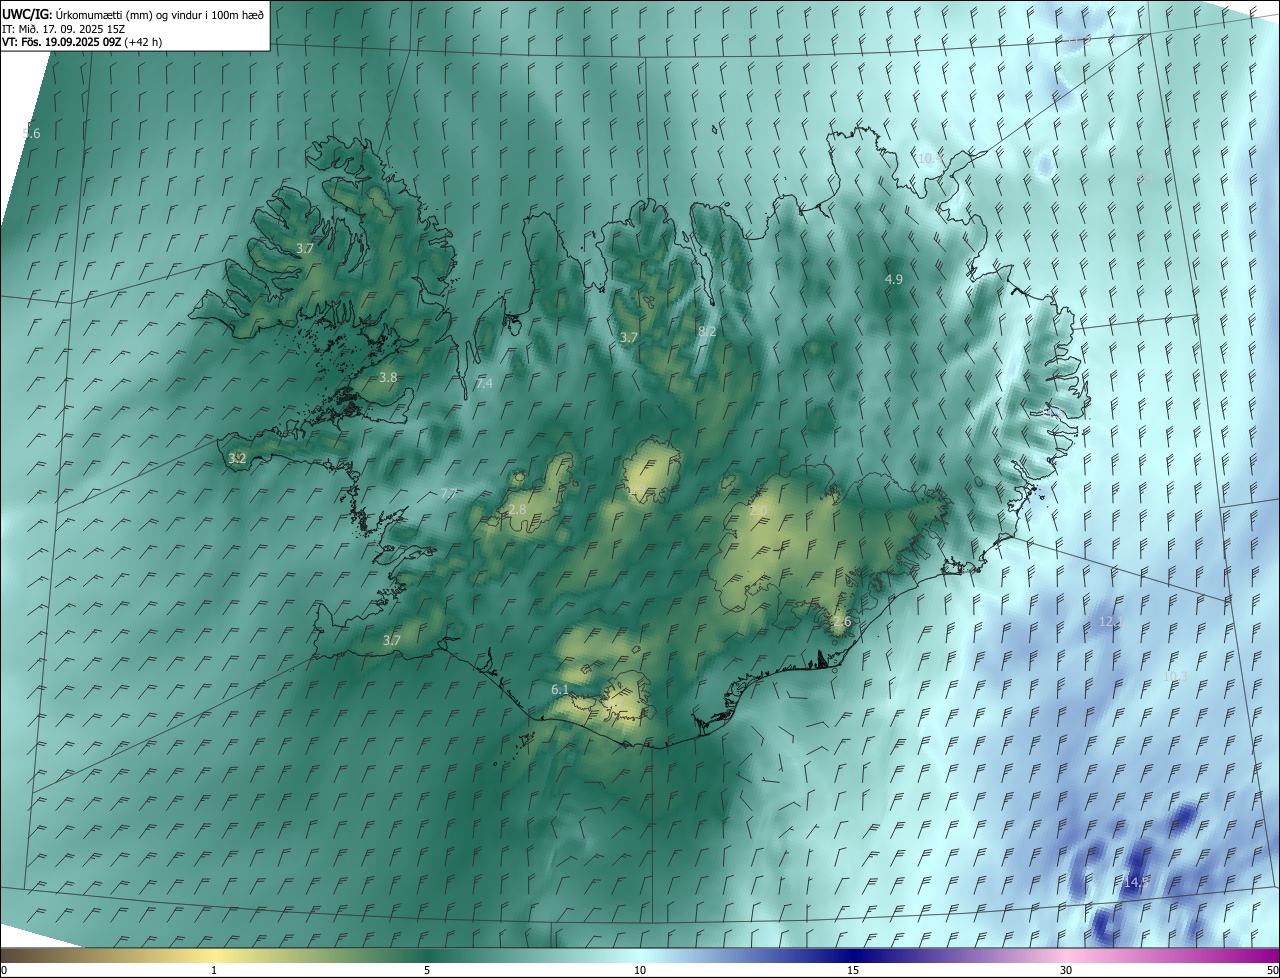Click the 2.0 value label on the map
Viewport: 1280px width, 978px height.
tap(758, 511)
